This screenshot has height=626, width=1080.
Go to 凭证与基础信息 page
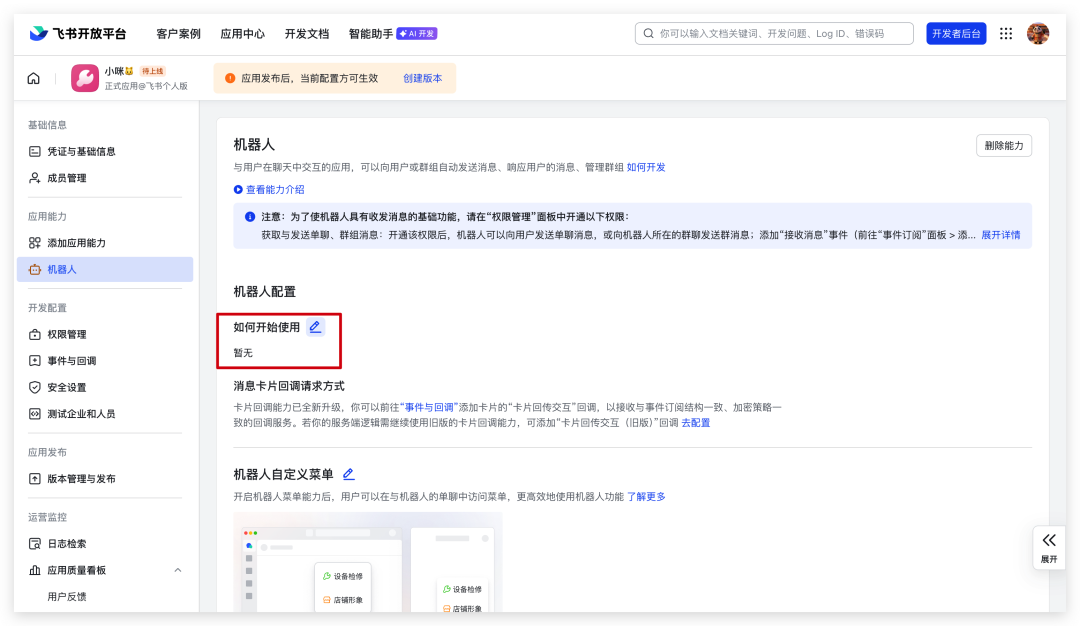coord(81,151)
